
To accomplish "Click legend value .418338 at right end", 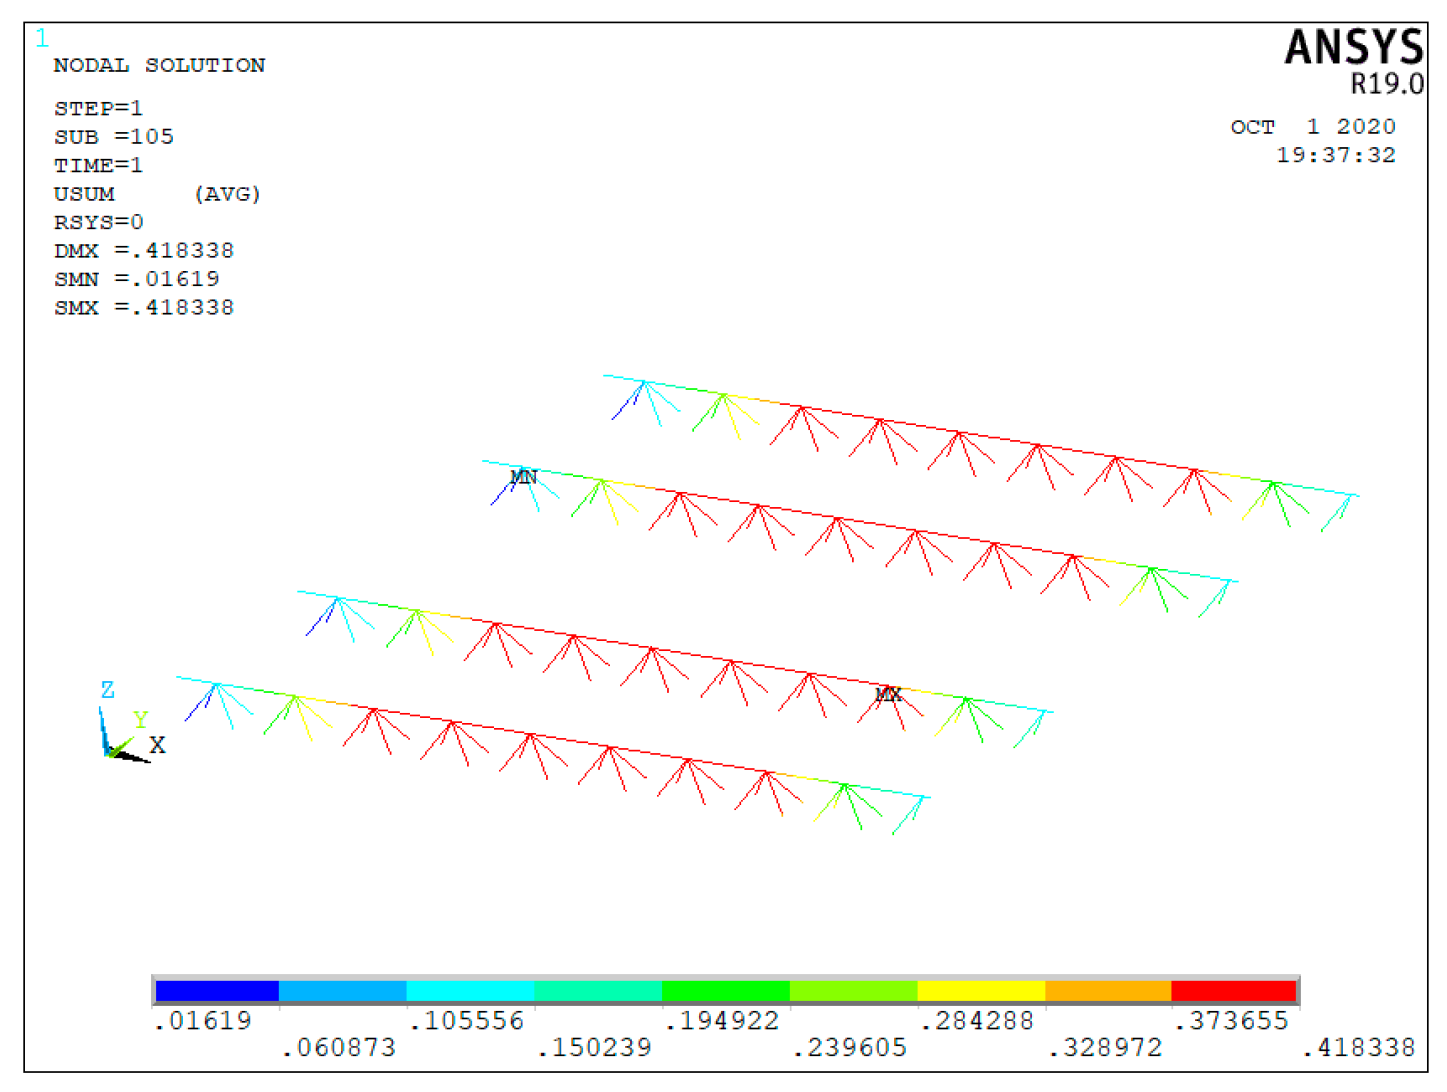I will (1359, 1048).
